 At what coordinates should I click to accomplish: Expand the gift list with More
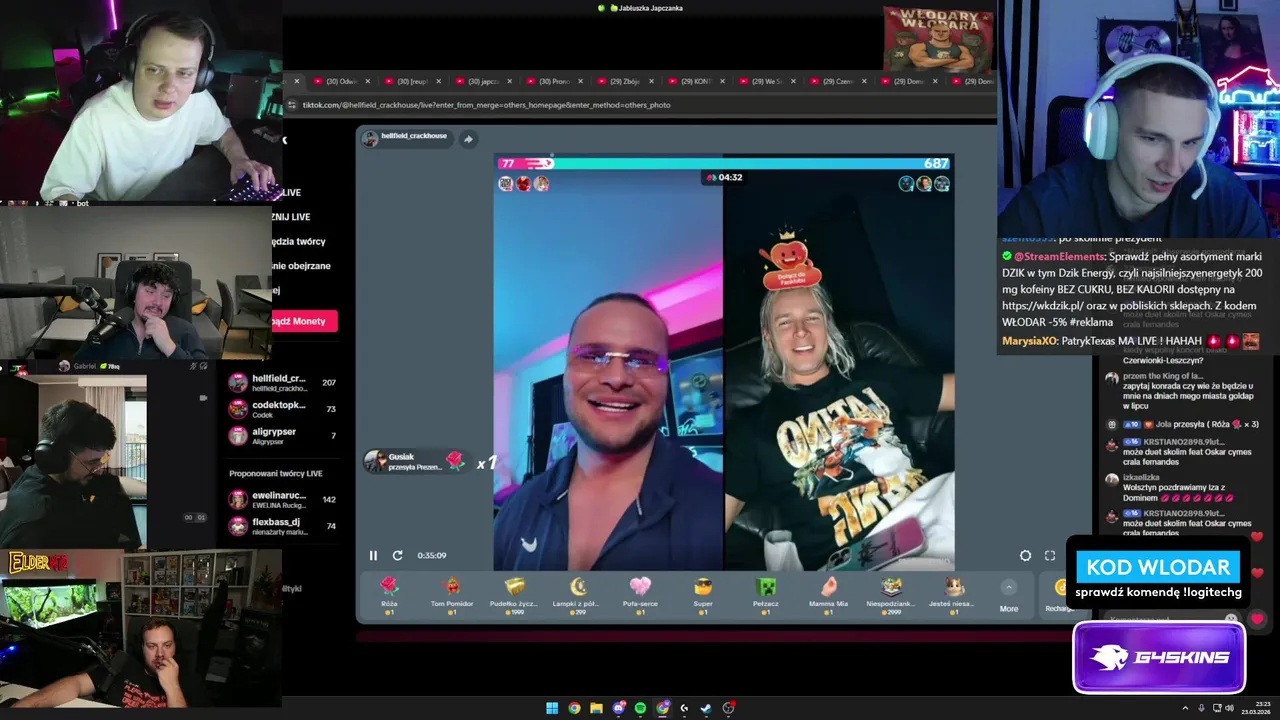[1009, 596]
